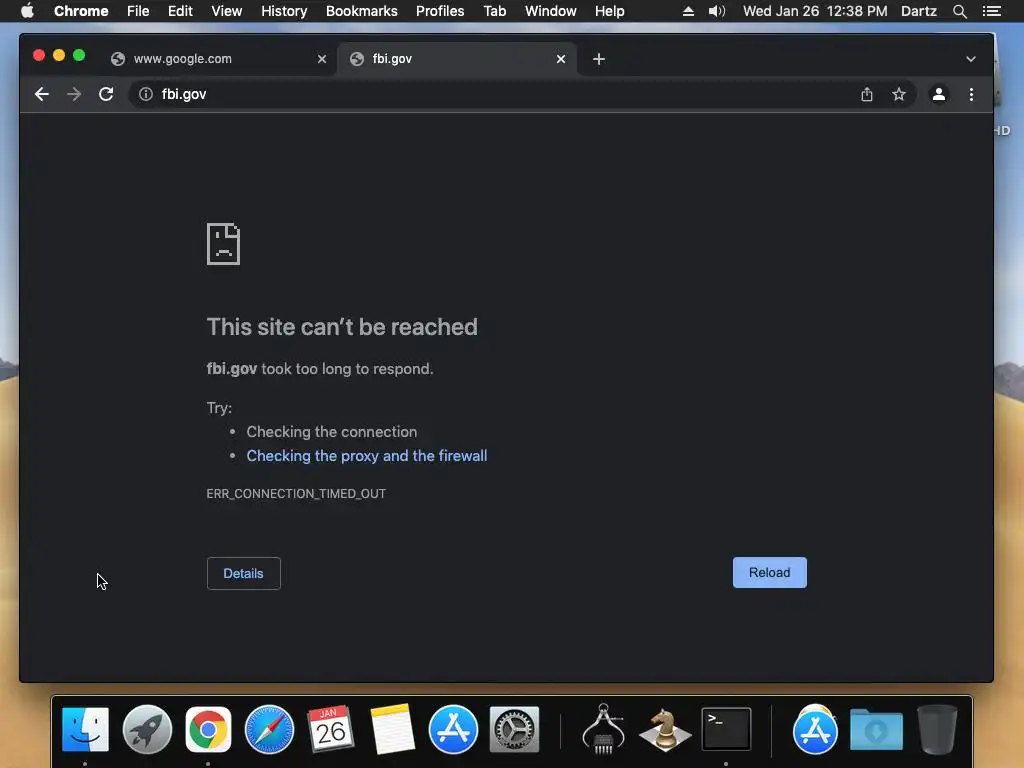Click the Details button

[x=244, y=573]
